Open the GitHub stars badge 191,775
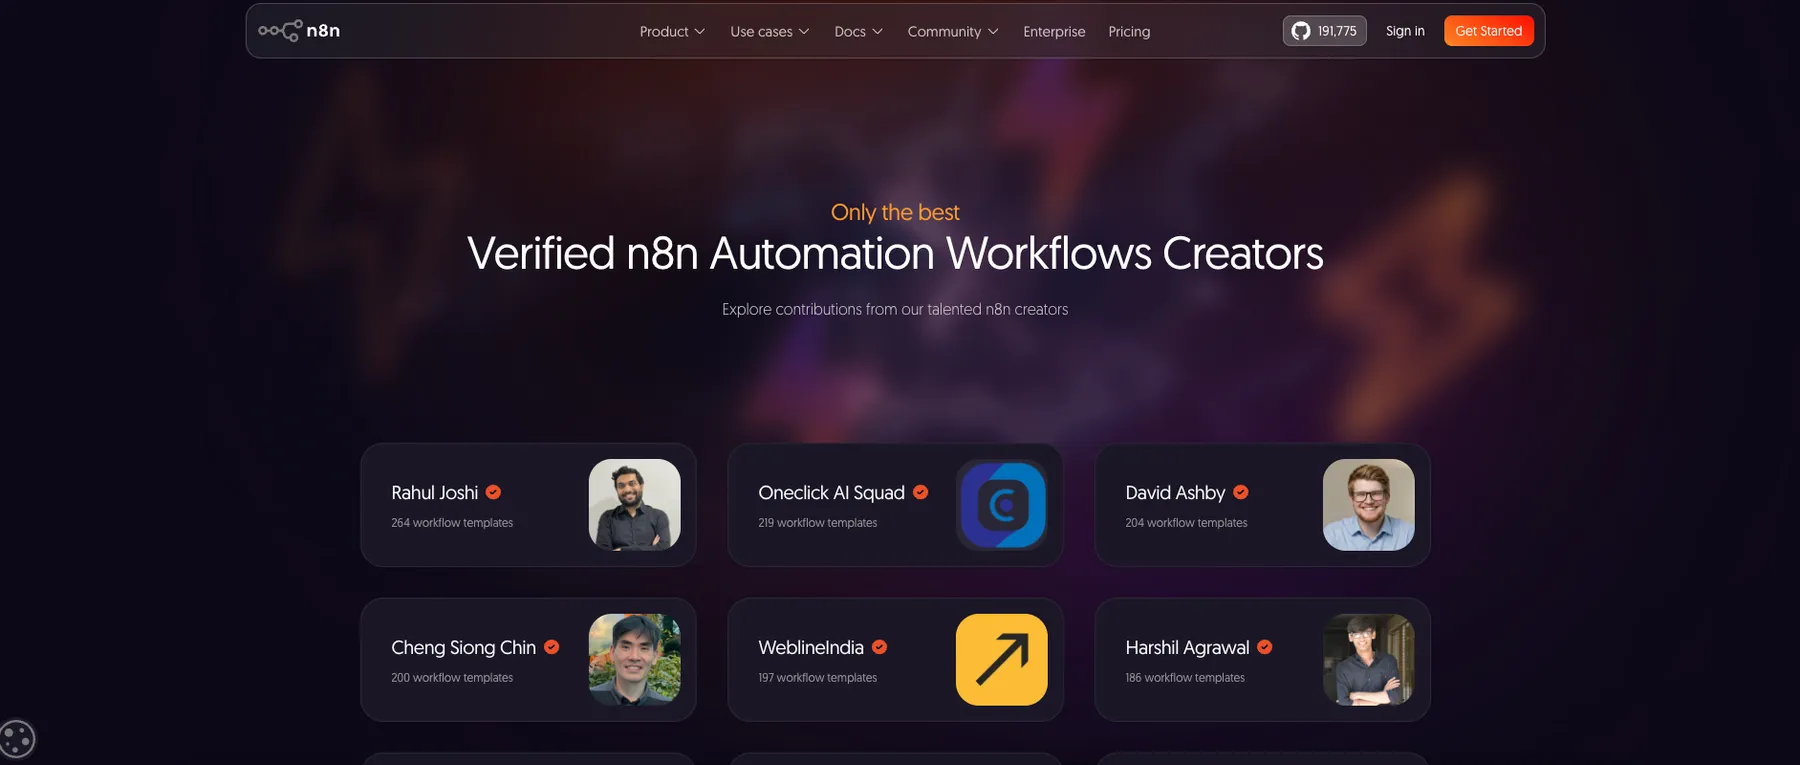Image resolution: width=1800 pixels, height=765 pixels. point(1324,31)
